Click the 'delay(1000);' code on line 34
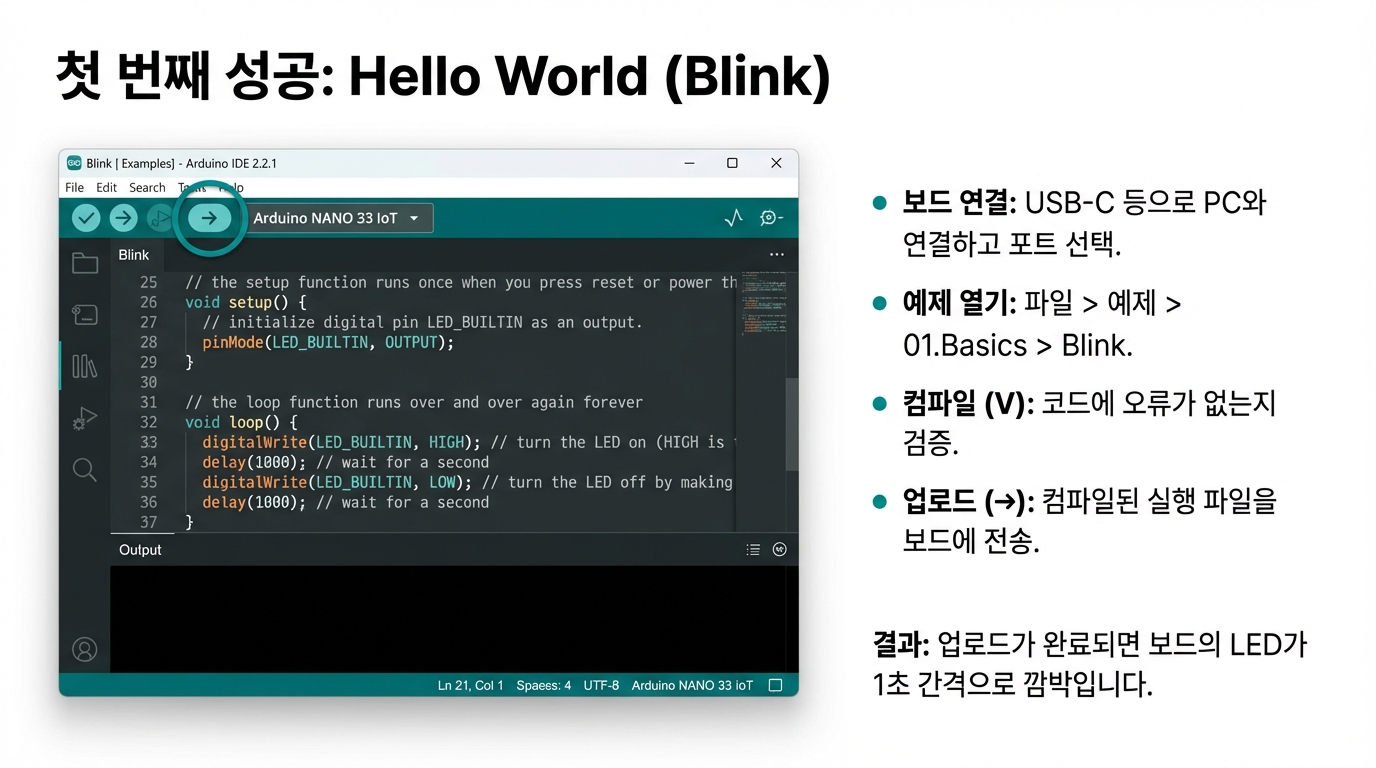The image size is (1376, 768). coord(254,462)
